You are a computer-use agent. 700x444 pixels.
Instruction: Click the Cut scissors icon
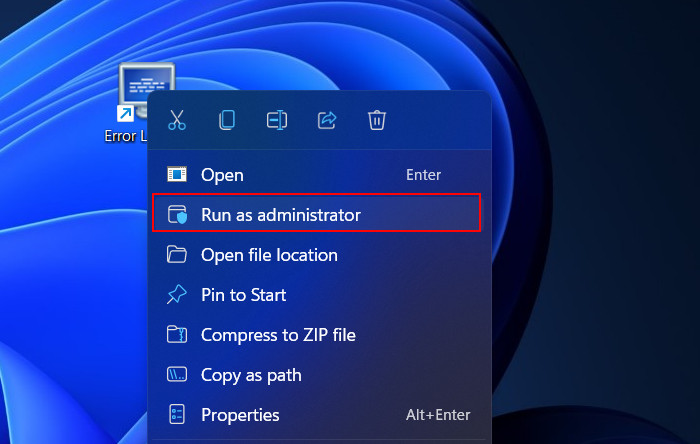[x=177, y=120]
